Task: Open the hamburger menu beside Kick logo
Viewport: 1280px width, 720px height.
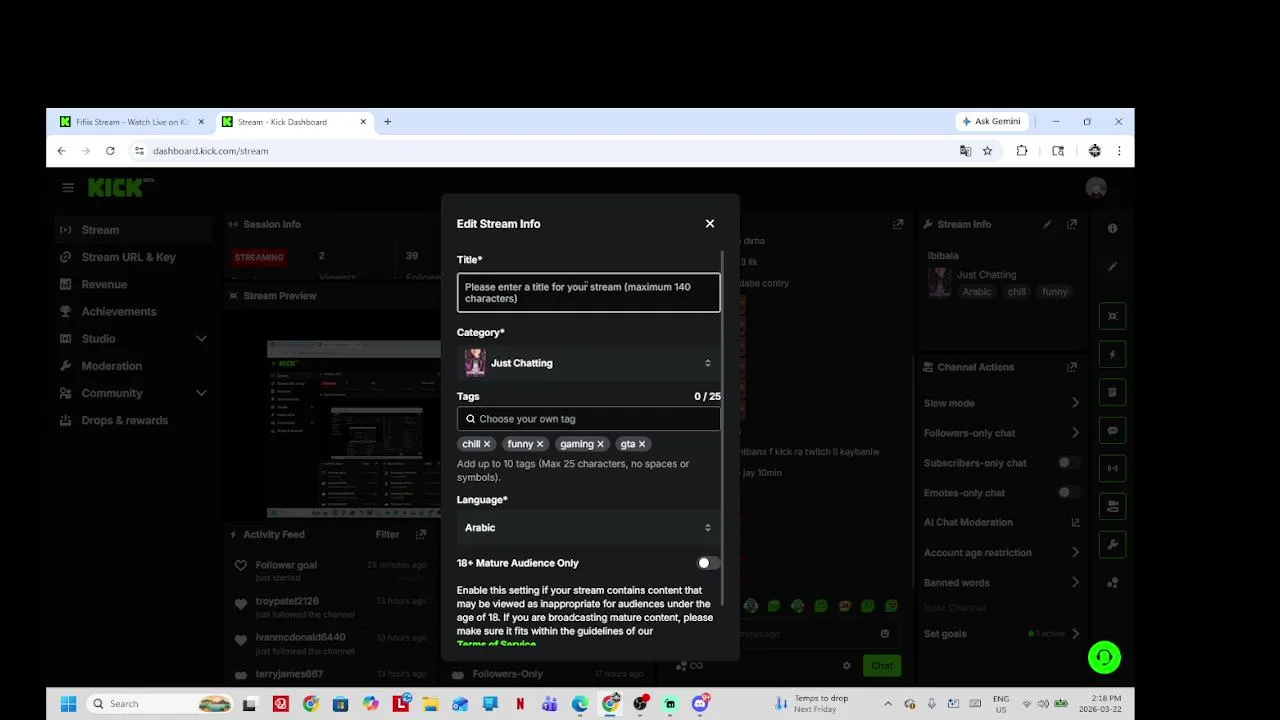Action: [68, 187]
